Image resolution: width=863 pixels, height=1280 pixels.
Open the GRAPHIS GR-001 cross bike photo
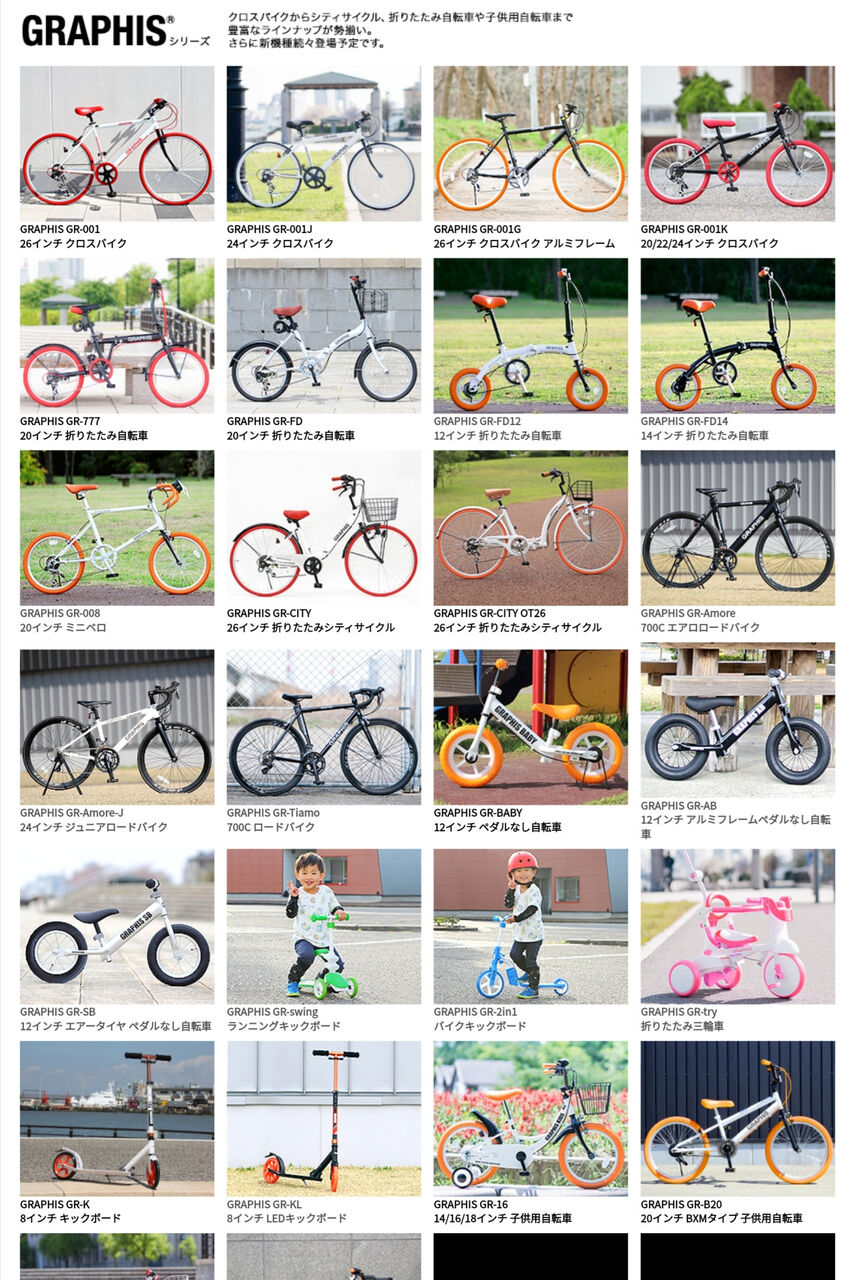click(x=117, y=144)
